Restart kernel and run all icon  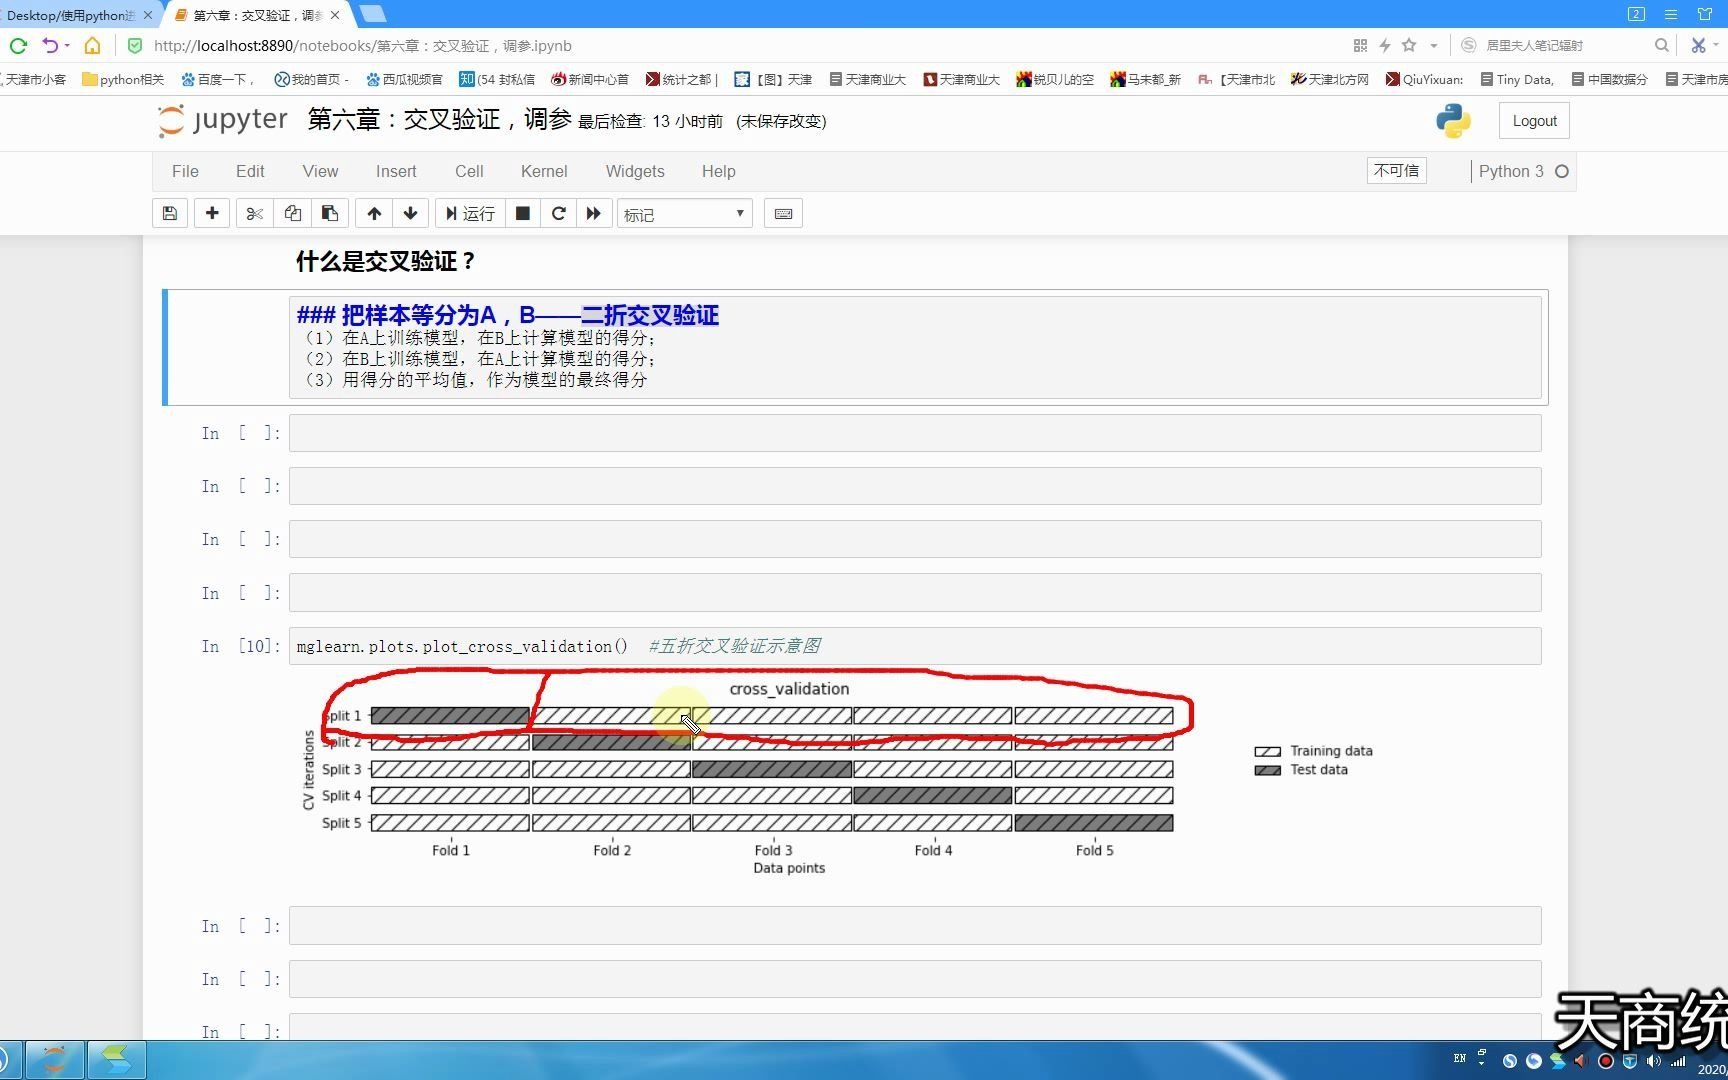click(x=594, y=213)
